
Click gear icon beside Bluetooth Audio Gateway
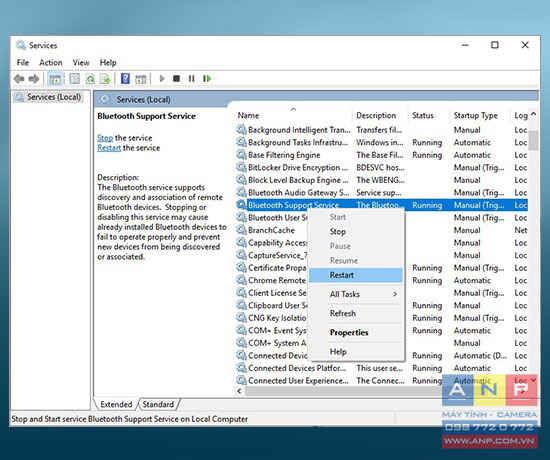pyautogui.click(x=241, y=192)
